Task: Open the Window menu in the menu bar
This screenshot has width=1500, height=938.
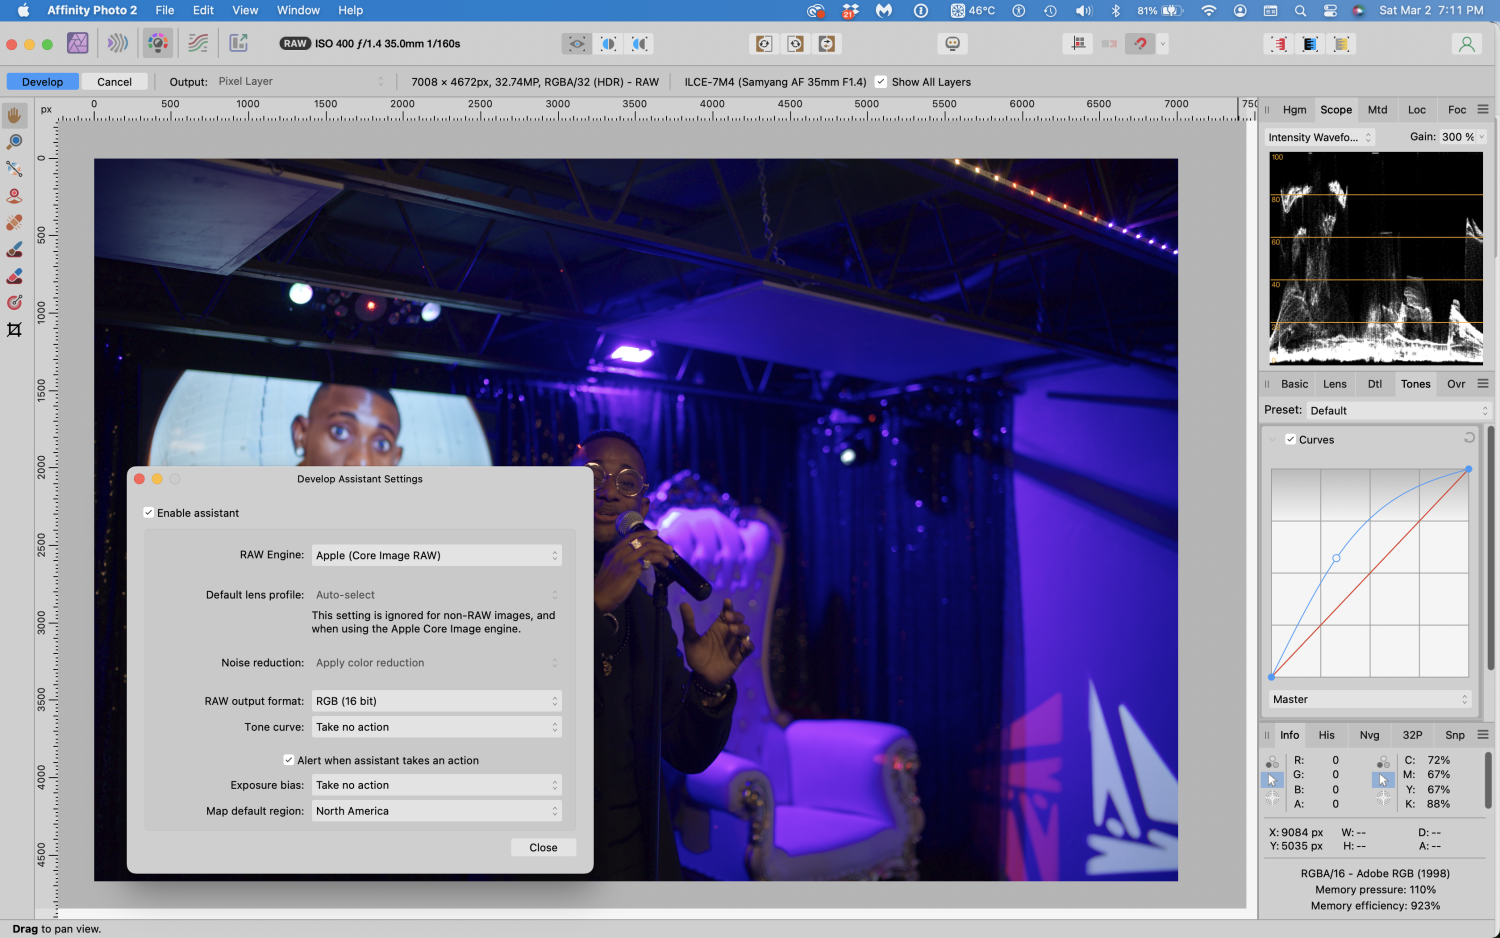Action: pos(297,10)
